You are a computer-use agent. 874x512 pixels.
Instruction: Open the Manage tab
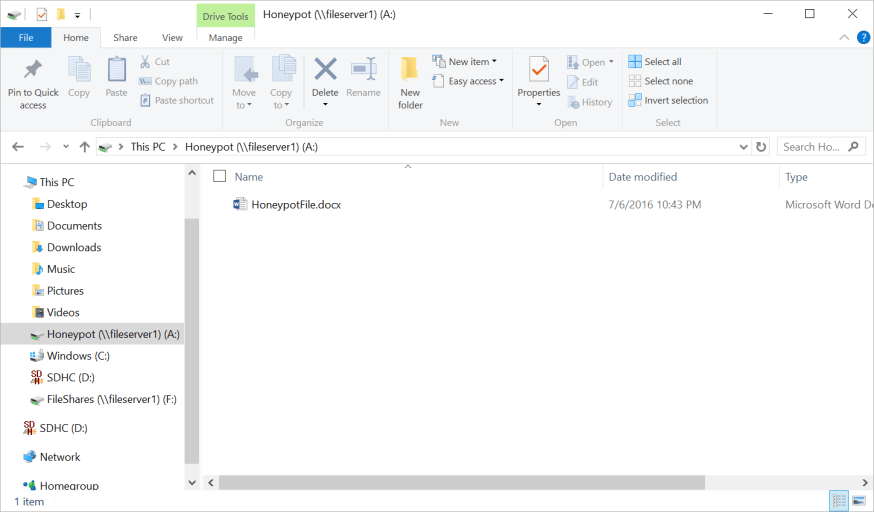pyautogui.click(x=225, y=37)
